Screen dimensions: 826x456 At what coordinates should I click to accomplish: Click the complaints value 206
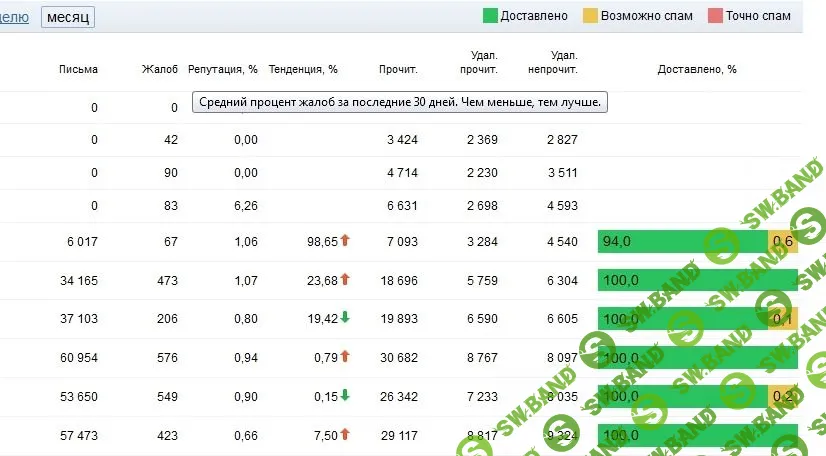[x=168, y=319]
